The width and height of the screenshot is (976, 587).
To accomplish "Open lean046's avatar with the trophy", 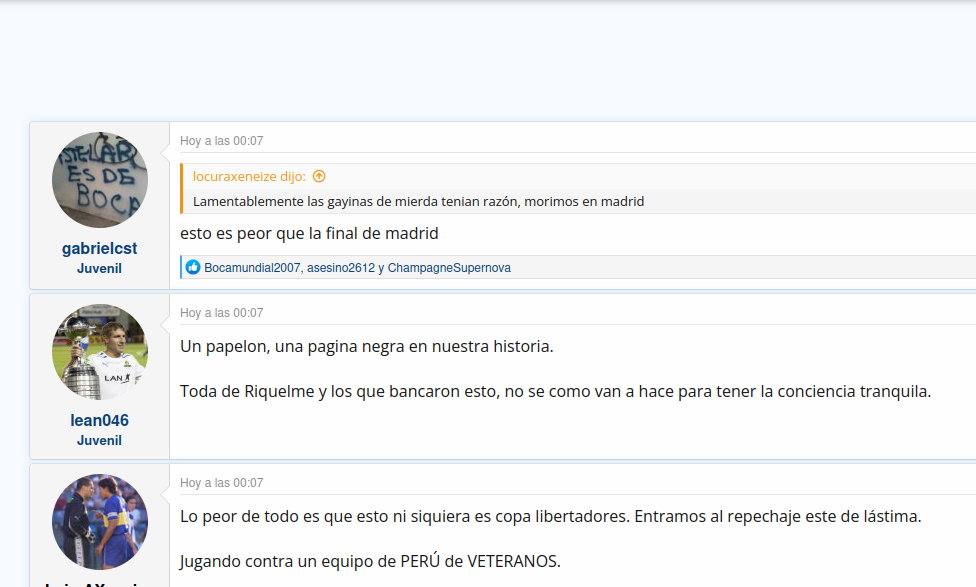I will tap(100, 352).
